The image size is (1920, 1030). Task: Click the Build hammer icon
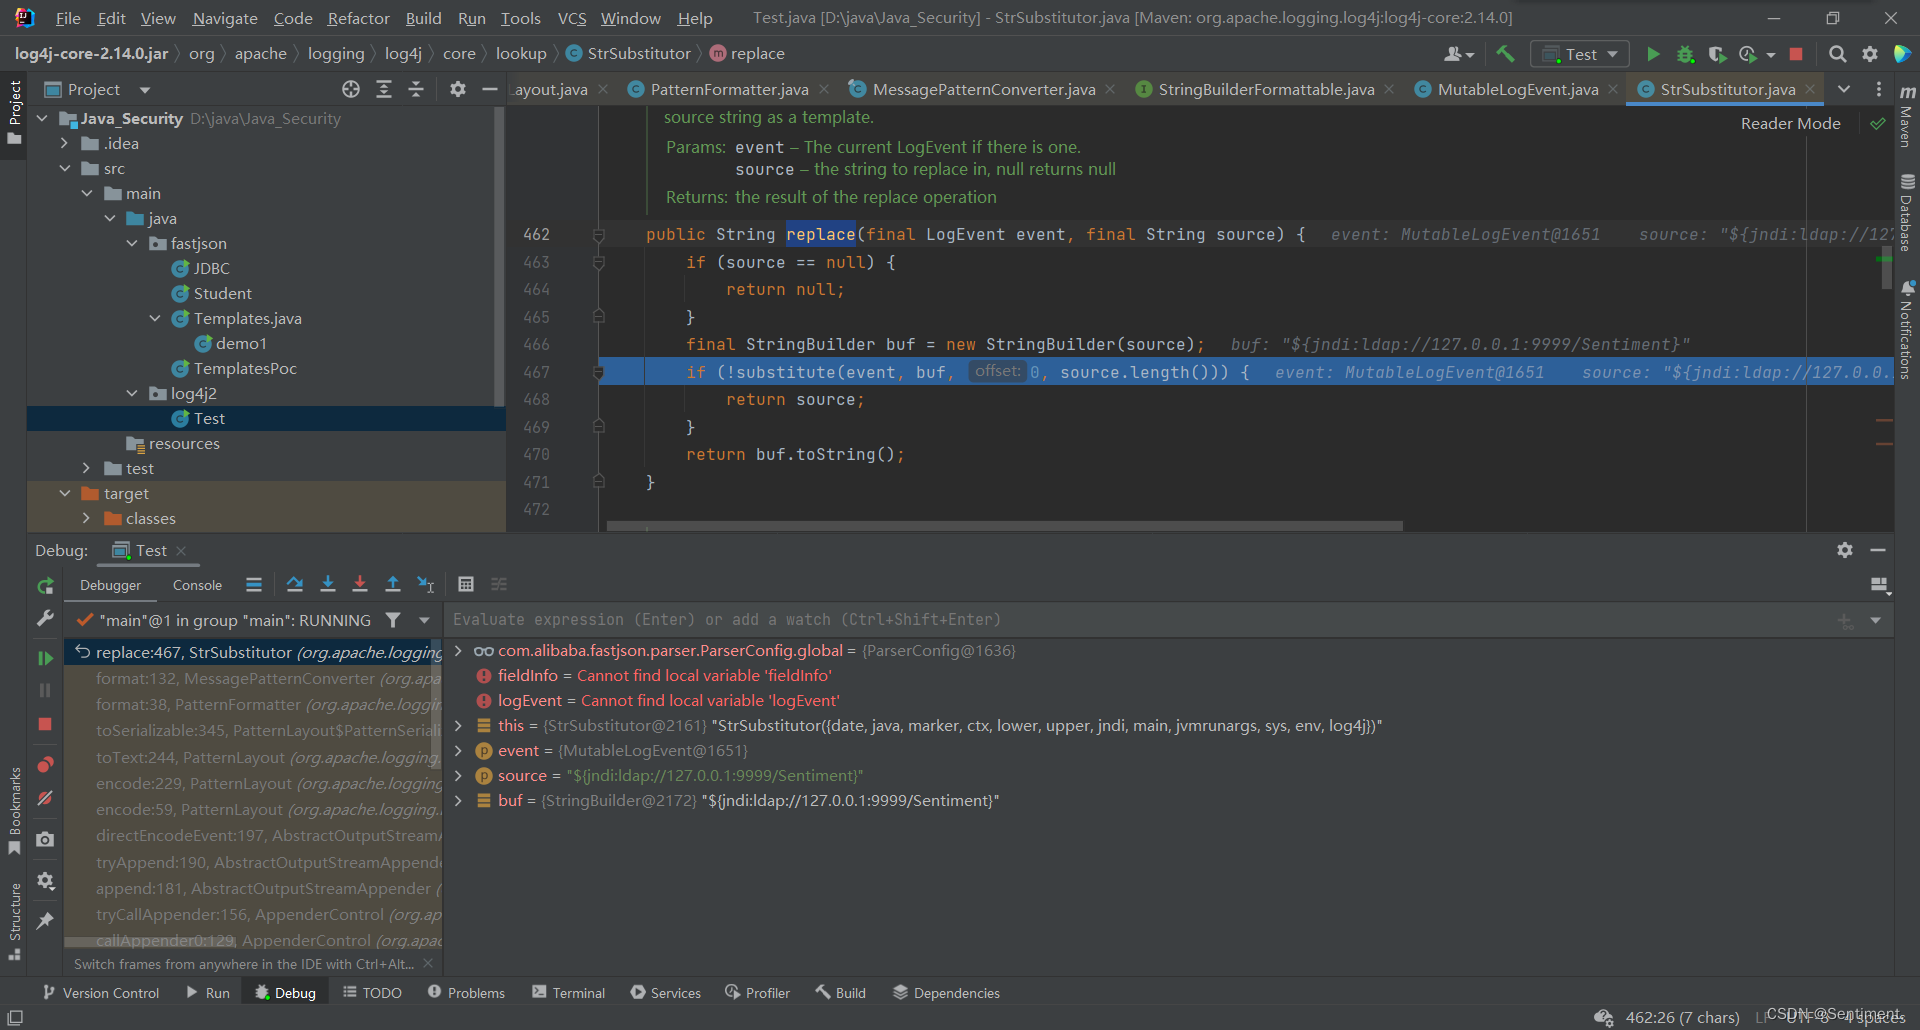click(1505, 54)
